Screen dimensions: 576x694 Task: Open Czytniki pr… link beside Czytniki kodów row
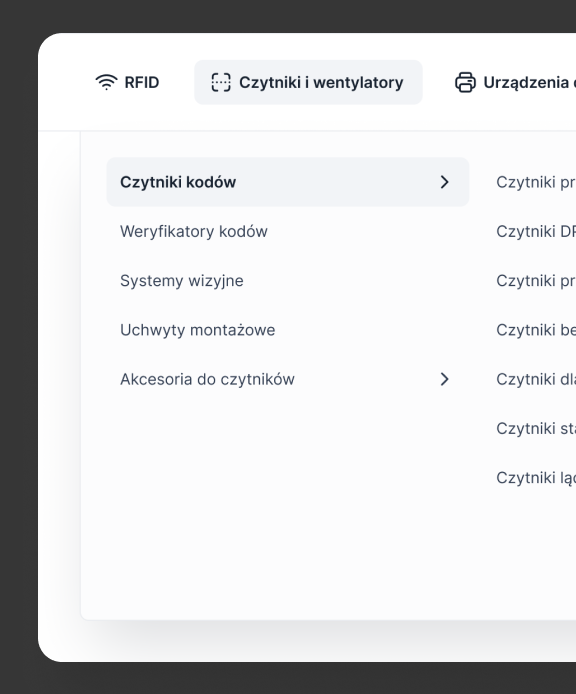[536, 182]
